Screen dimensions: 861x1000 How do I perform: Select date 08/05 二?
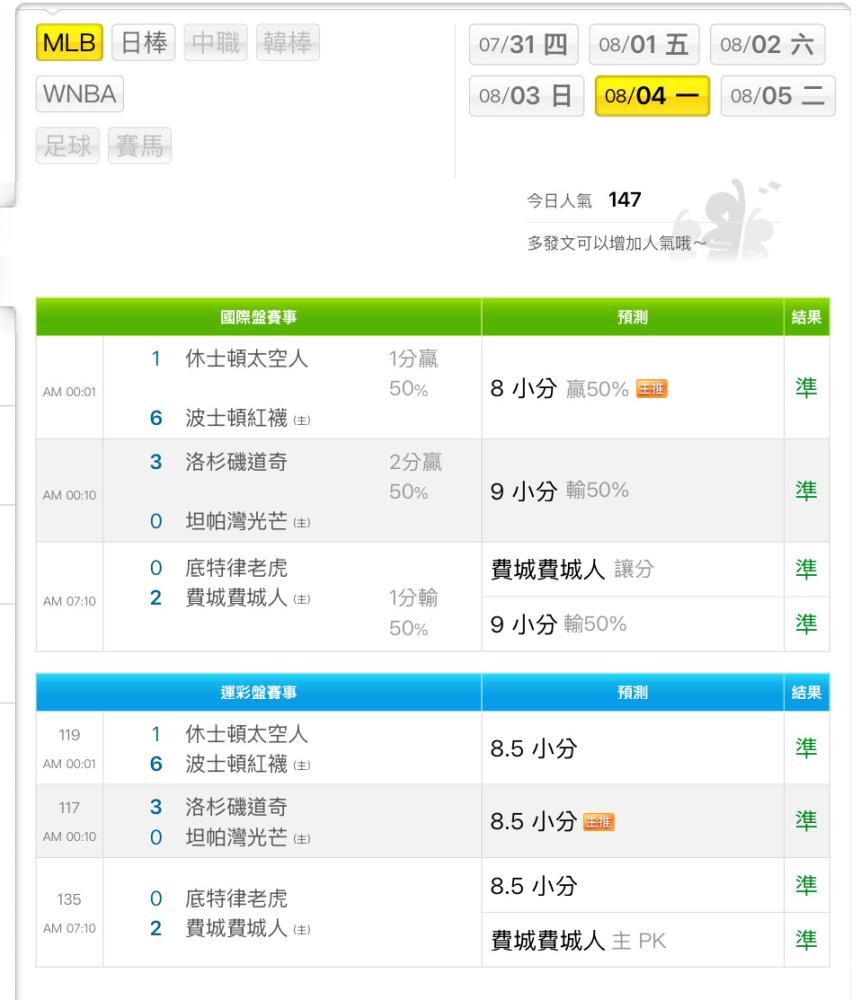tap(778, 96)
